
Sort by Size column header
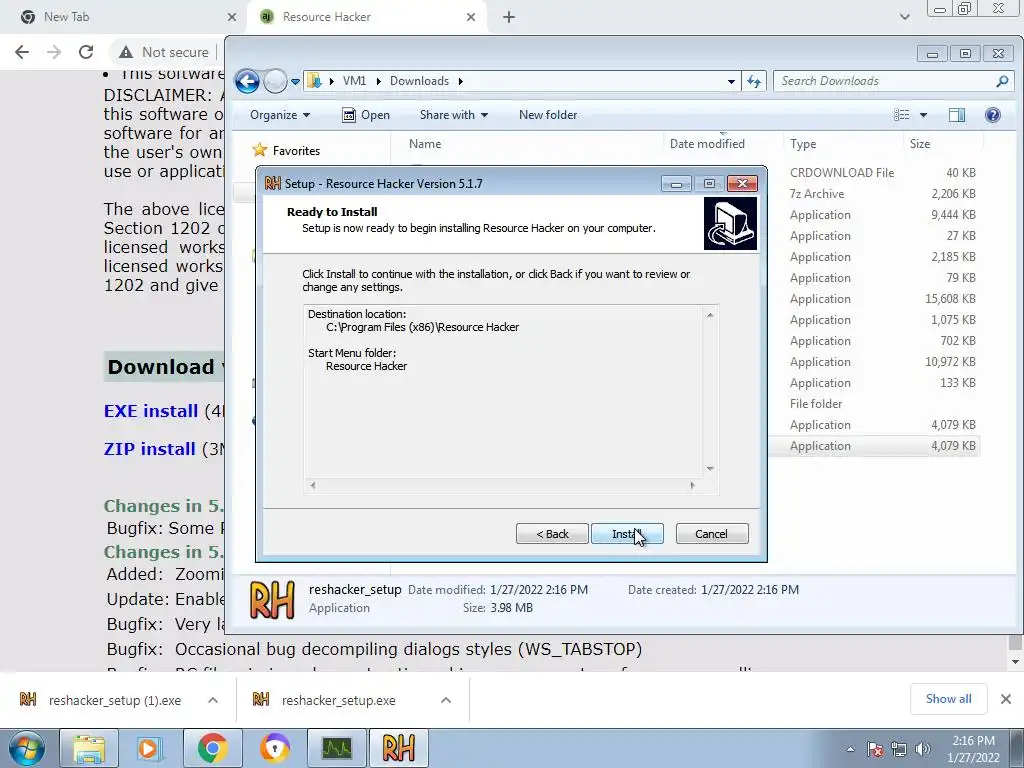pyautogui.click(x=920, y=144)
